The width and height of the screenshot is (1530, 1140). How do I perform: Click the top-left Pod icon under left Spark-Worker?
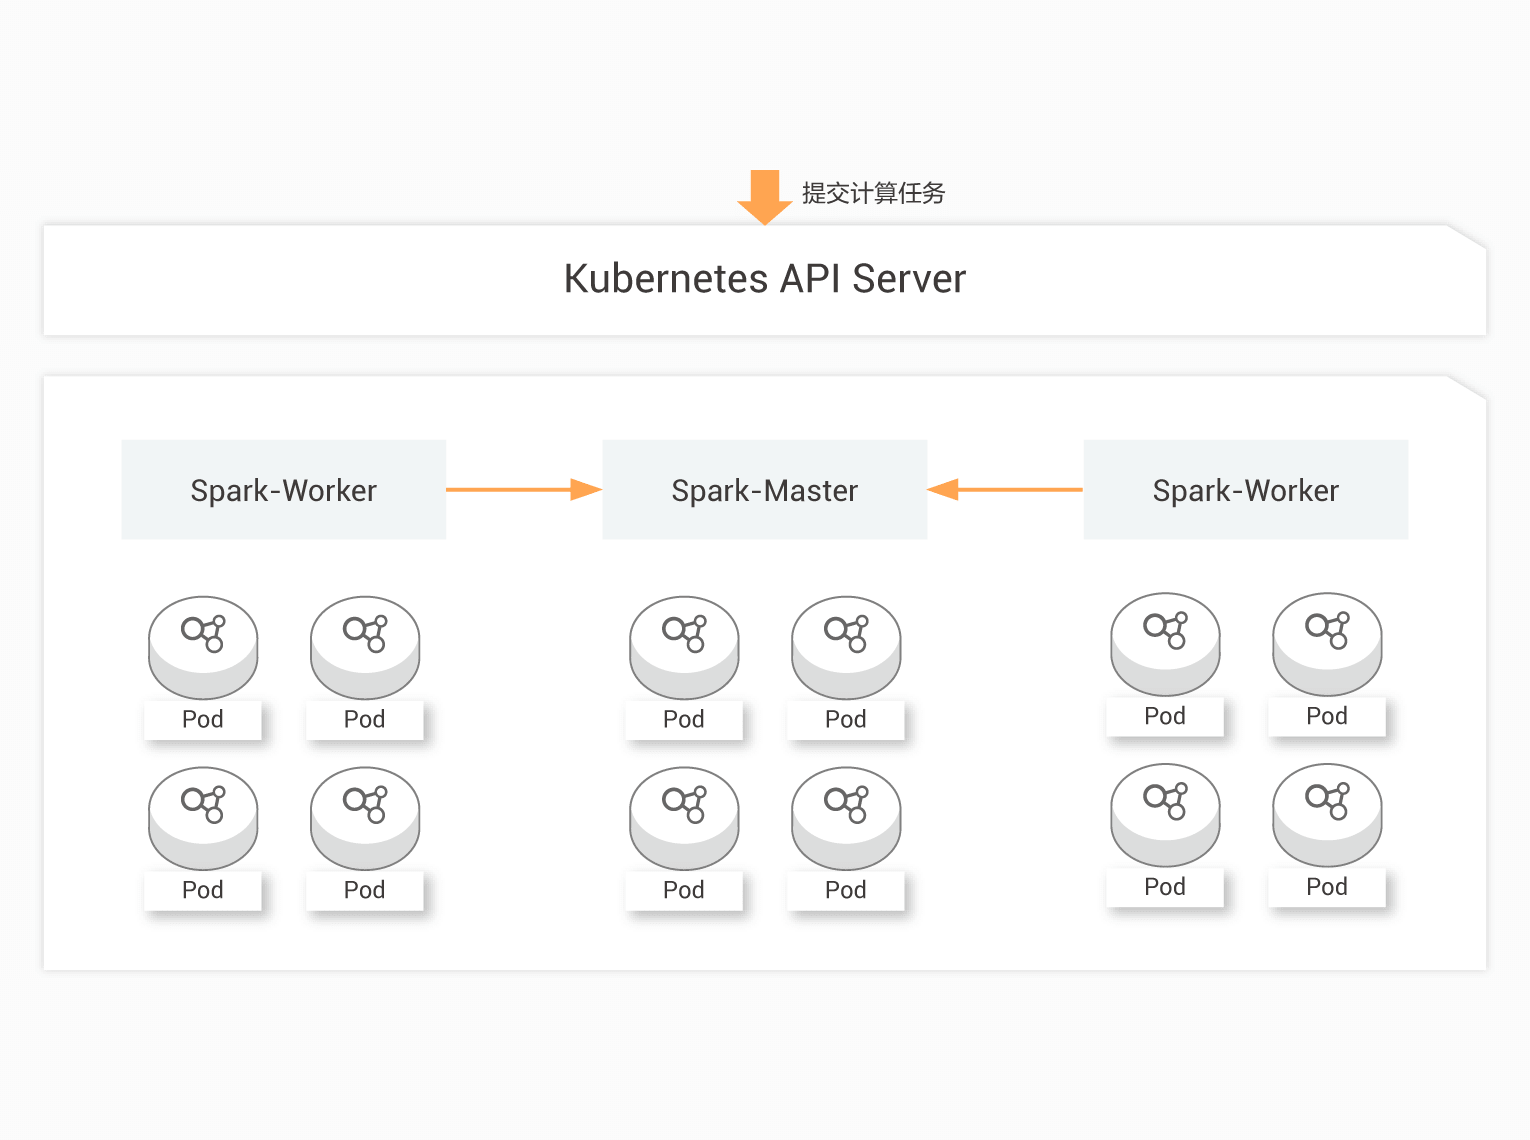[x=203, y=646]
